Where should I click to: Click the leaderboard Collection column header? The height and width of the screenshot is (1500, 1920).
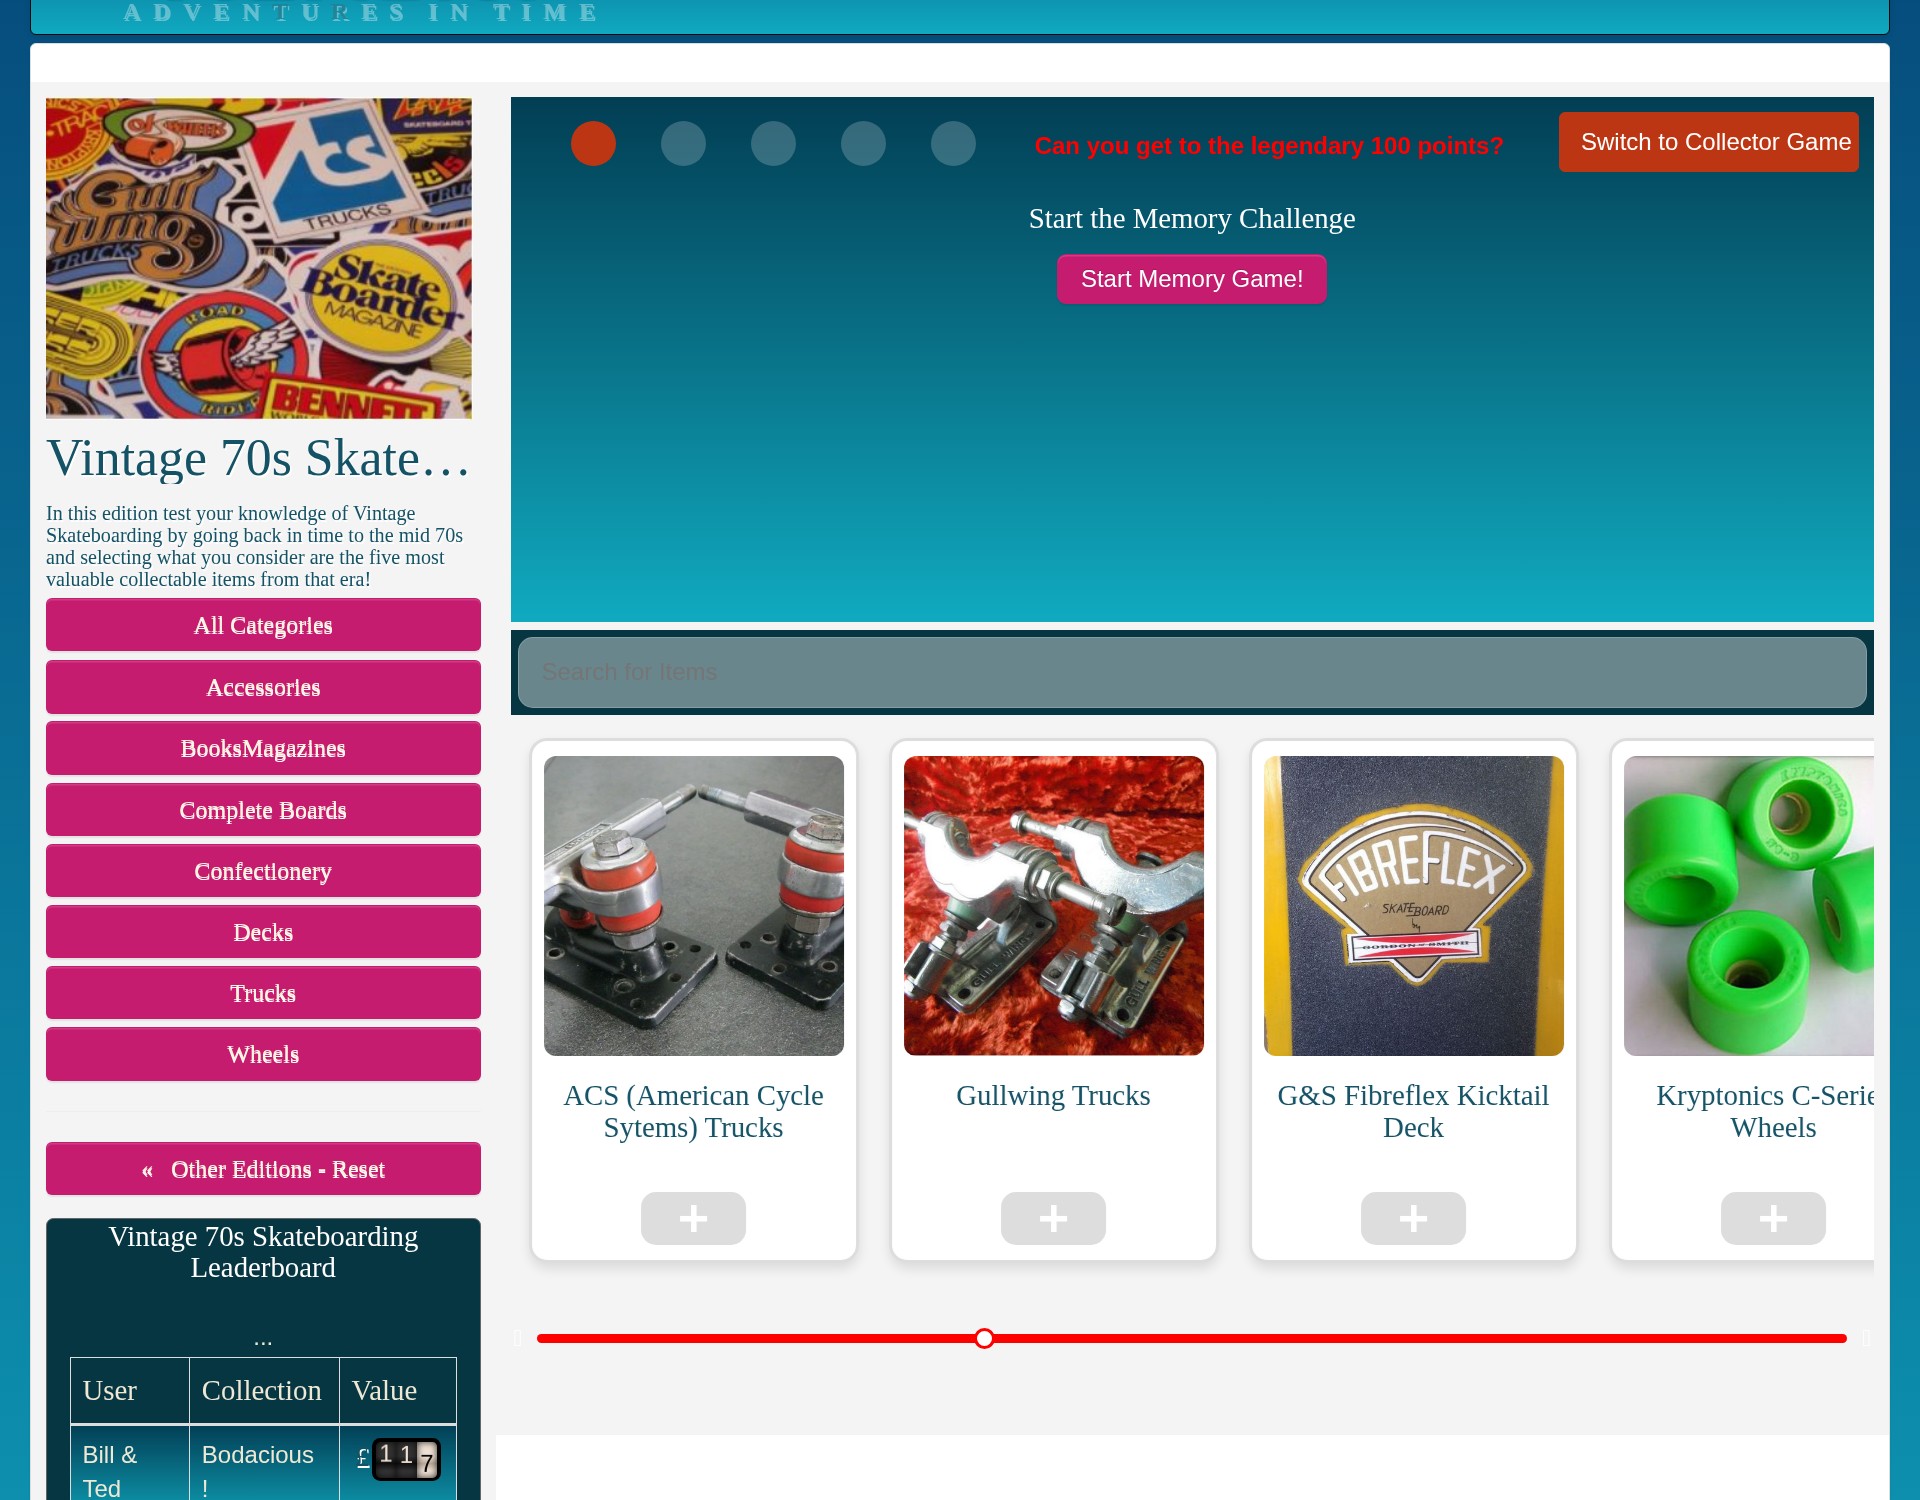click(264, 1390)
